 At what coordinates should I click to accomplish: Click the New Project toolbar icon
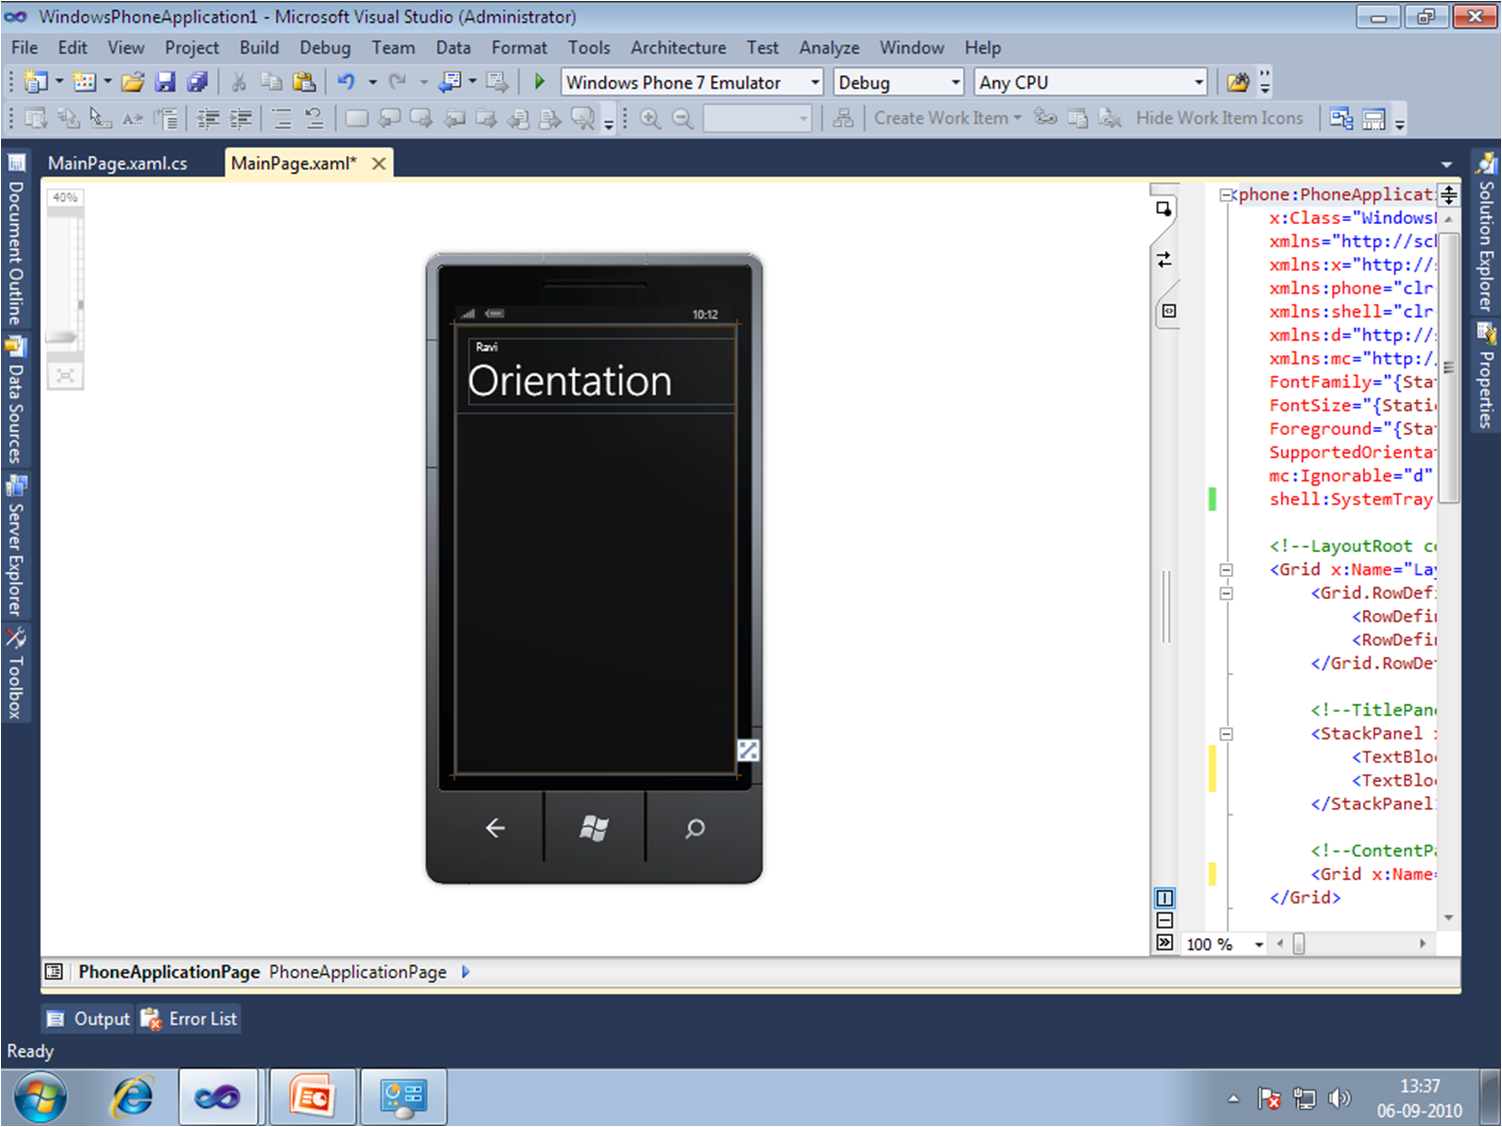(36, 82)
